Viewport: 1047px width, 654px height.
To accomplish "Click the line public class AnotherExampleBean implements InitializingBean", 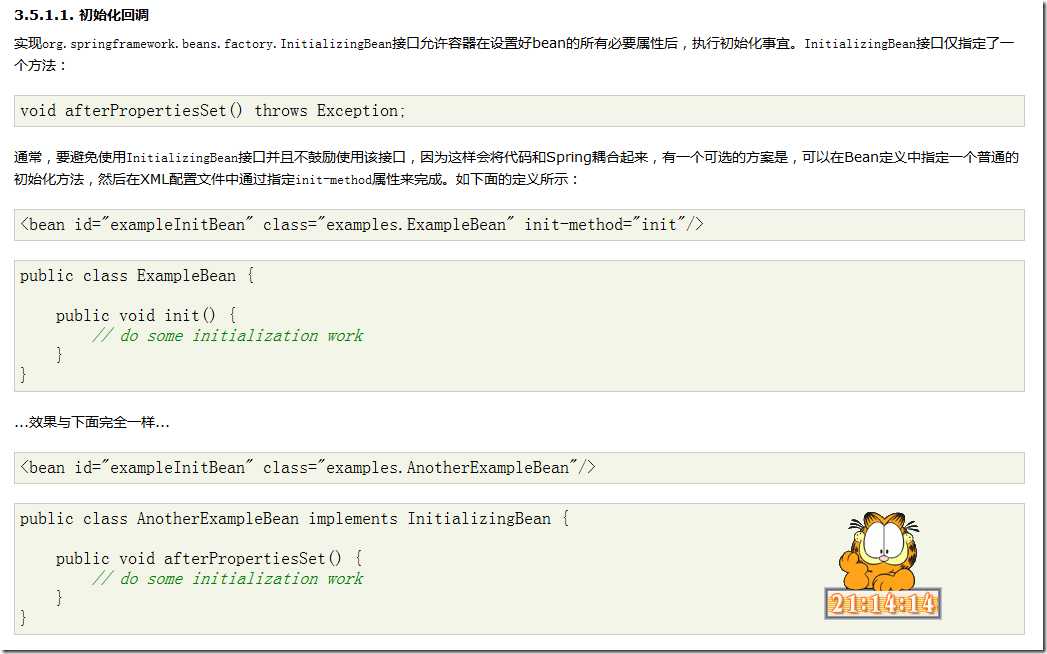I will (294, 519).
